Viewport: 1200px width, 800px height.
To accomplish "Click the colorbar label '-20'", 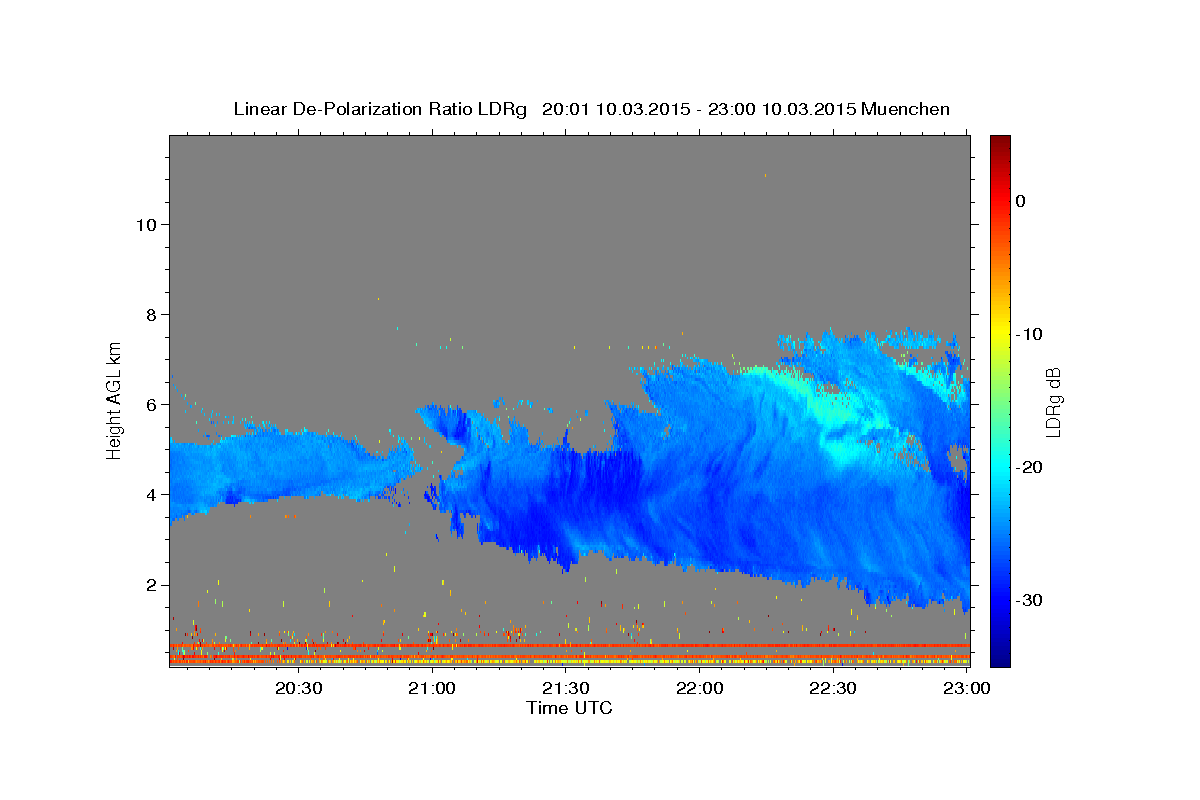I will 1030,467.
